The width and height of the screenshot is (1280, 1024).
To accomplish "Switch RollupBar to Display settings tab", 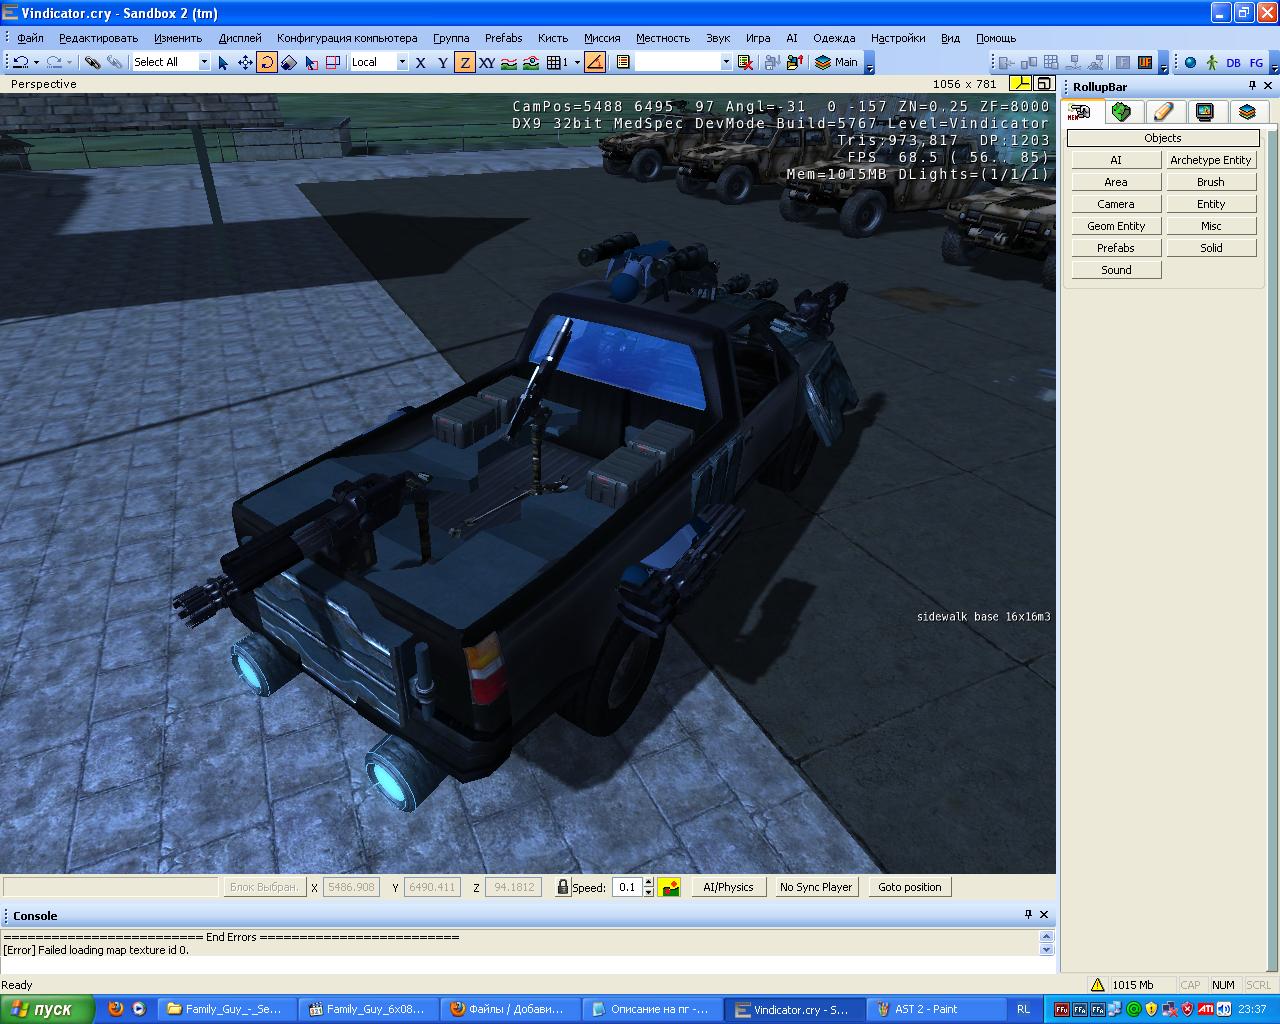I will pyautogui.click(x=1205, y=111).
